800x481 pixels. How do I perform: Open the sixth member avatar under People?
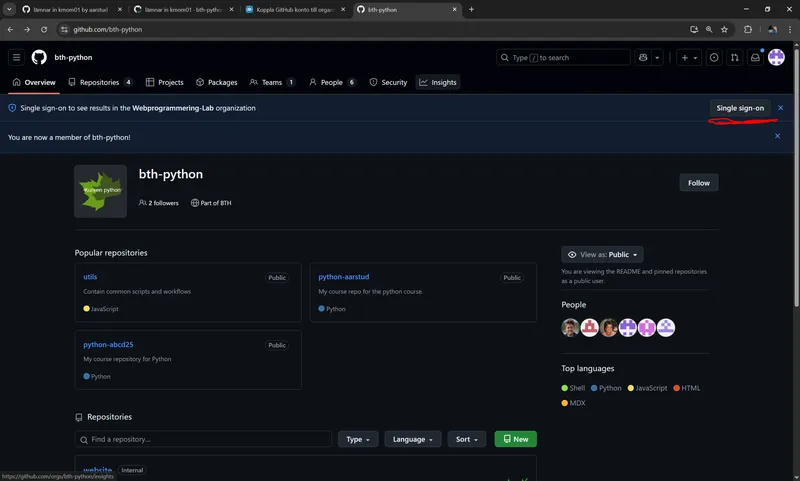coord(666,327)
